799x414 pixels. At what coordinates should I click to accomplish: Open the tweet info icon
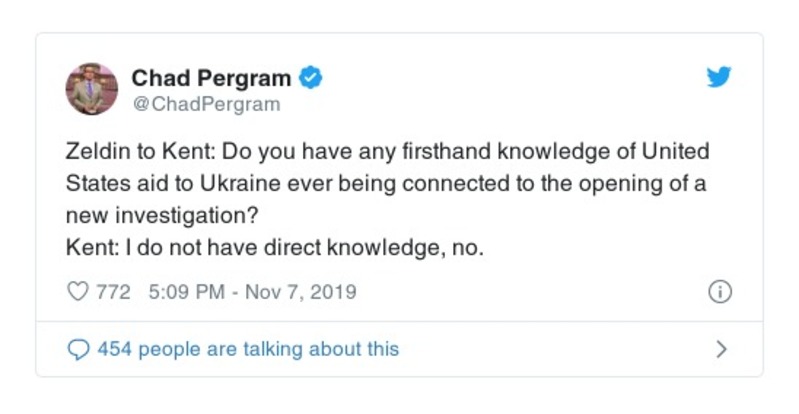point(719,293)
